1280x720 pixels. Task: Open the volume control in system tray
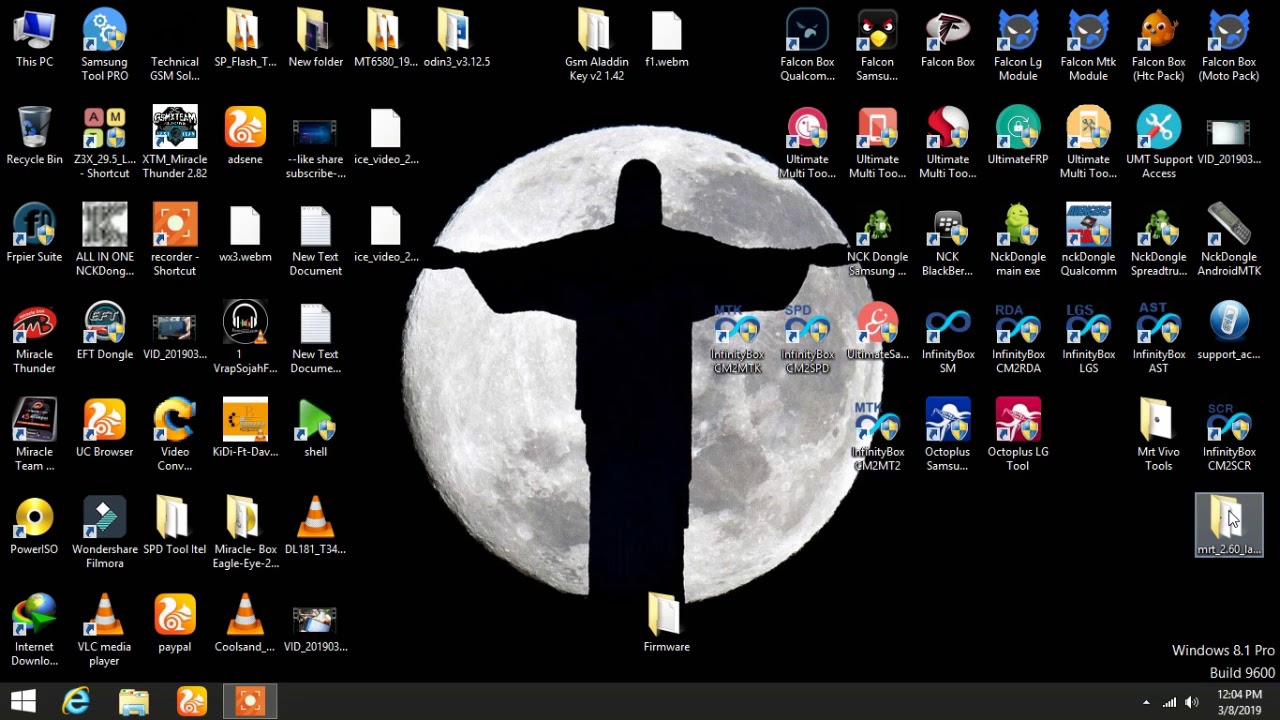click(x=1191, y=702)
